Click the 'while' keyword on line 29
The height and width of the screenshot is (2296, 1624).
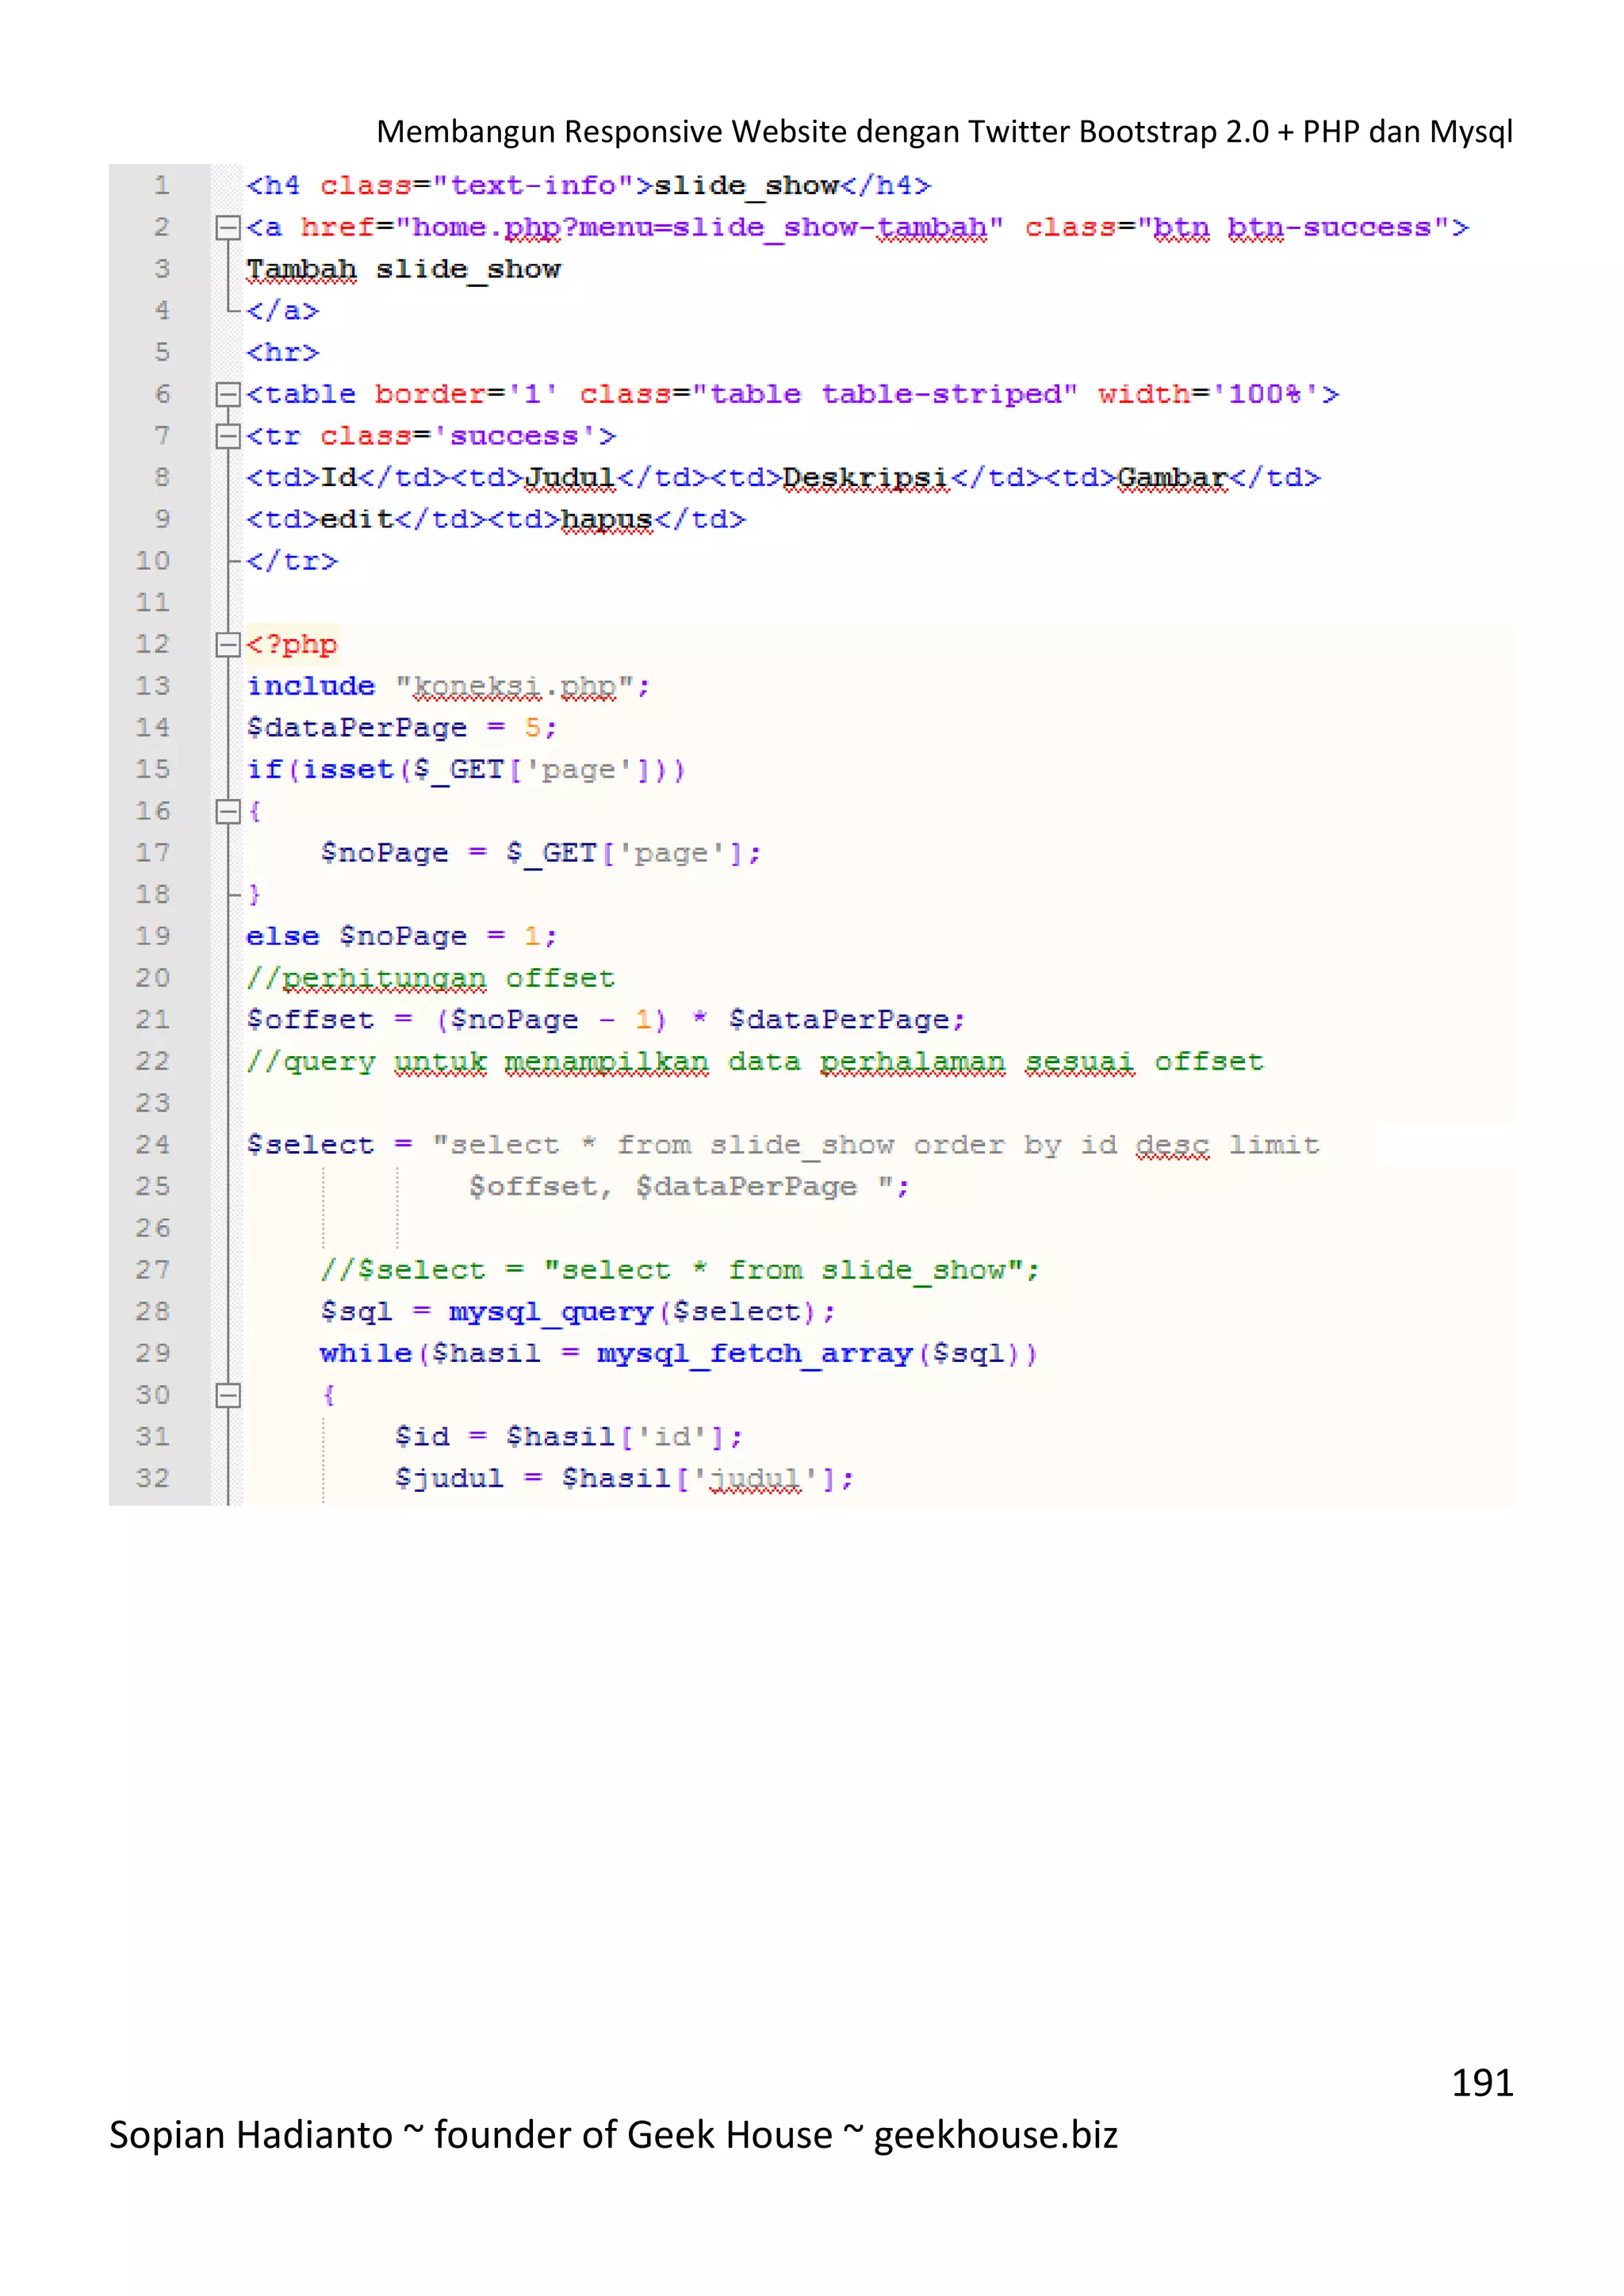tap(366, 1353)
